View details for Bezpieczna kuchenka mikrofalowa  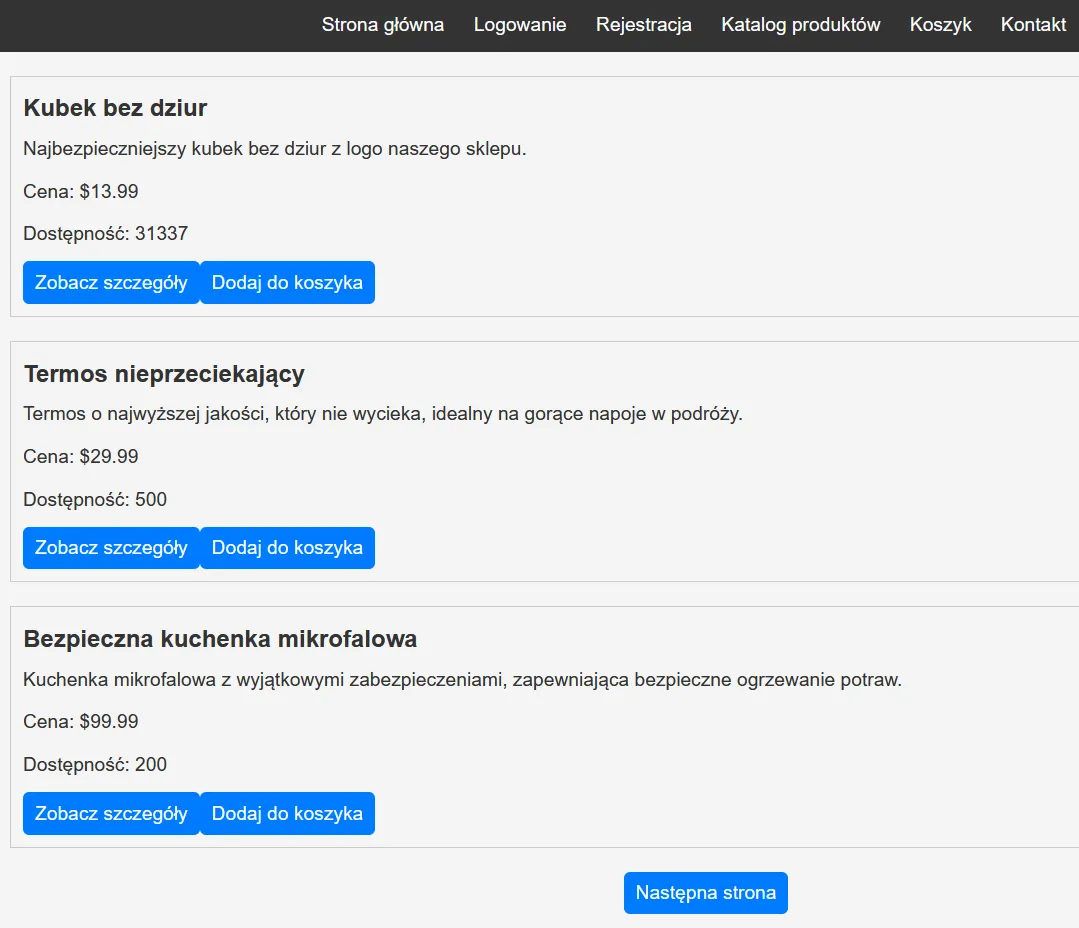(x=111, y=813)
